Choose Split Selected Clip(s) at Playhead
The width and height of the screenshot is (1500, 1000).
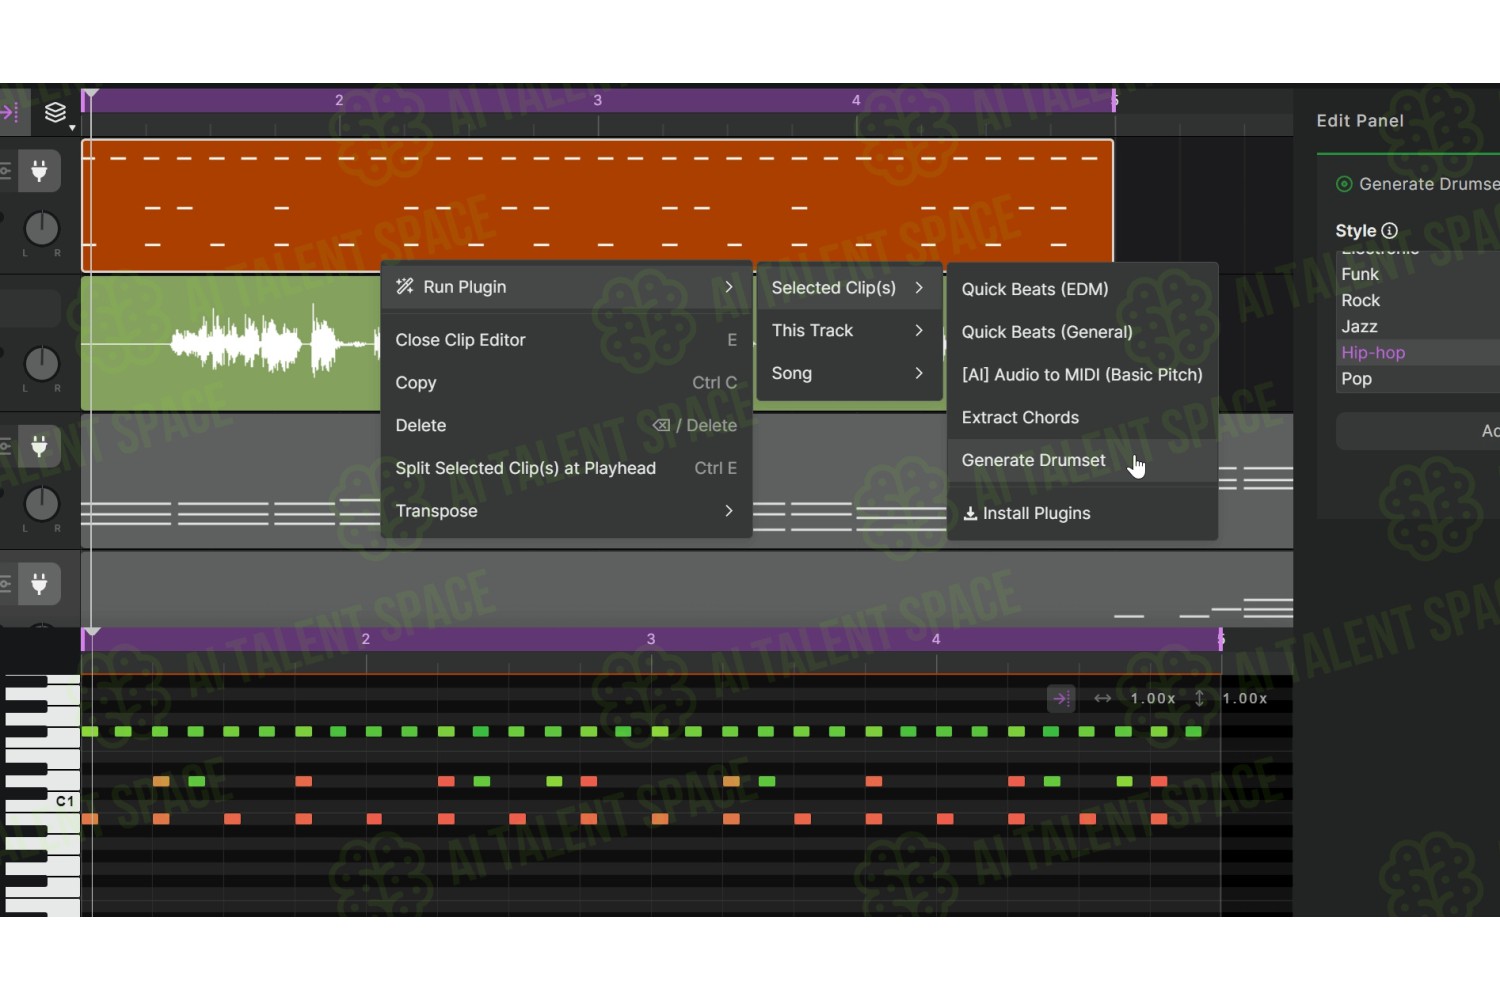point(566,468)
